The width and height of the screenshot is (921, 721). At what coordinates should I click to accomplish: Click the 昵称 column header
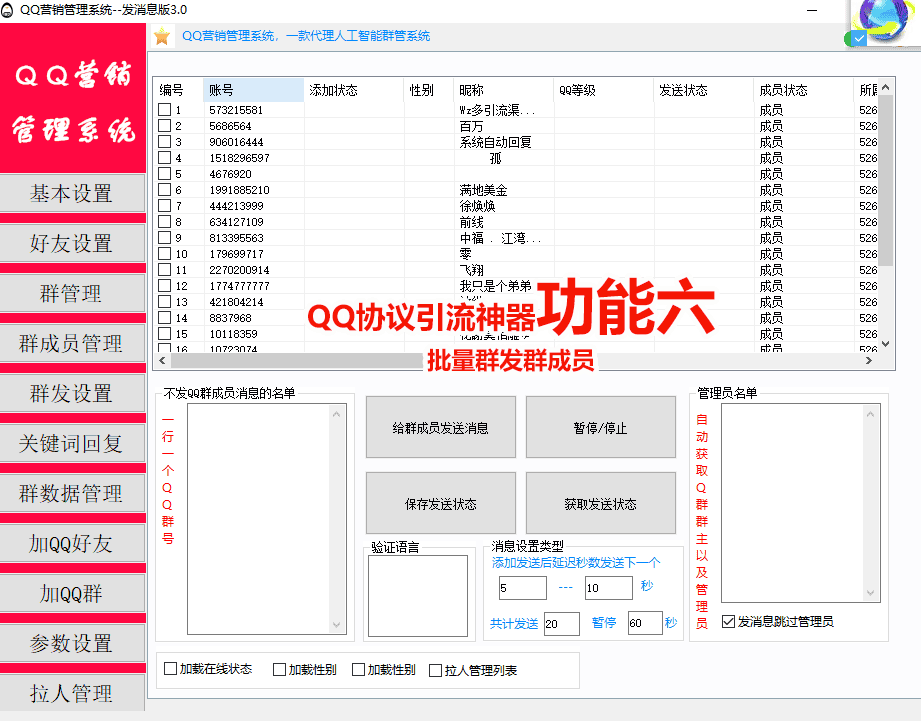click(504, 90)
